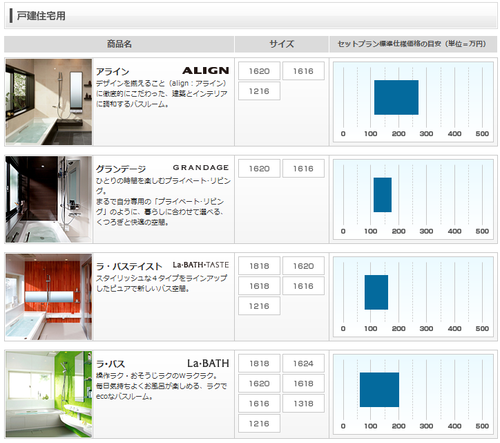Click the 0 axis label in GRANDAGE chart
500x443 pixels.
[343, 231]
